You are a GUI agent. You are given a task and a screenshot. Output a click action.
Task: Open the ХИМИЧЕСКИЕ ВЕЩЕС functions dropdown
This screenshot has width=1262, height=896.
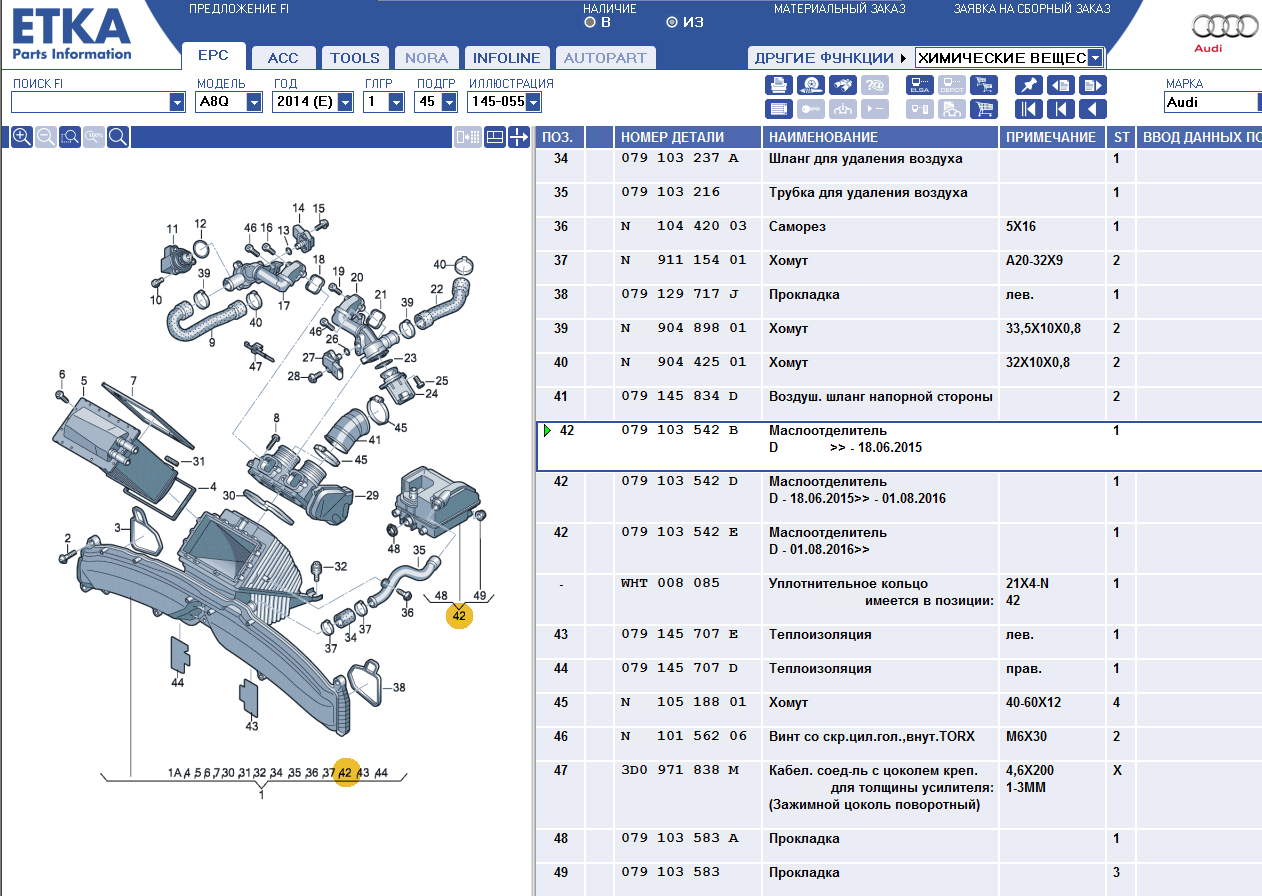[1095, 58]
